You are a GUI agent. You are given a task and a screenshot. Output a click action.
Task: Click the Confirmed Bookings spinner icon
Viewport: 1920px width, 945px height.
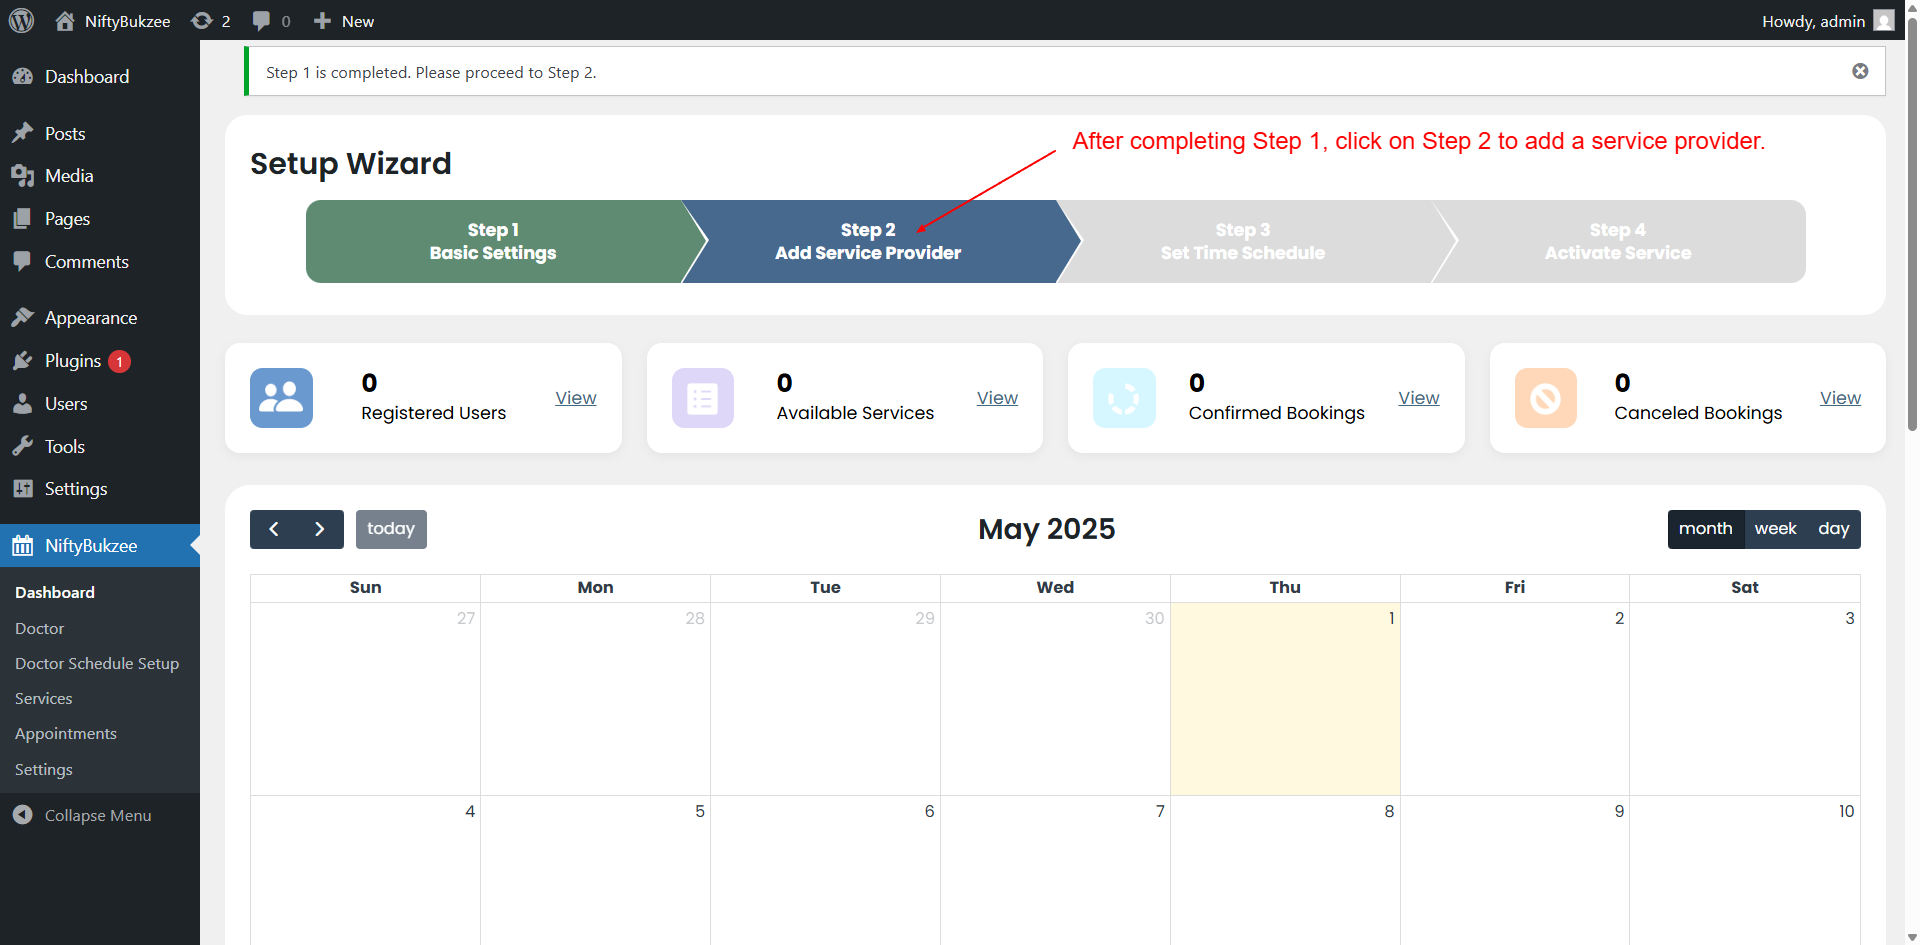(x=1124, y=398)
